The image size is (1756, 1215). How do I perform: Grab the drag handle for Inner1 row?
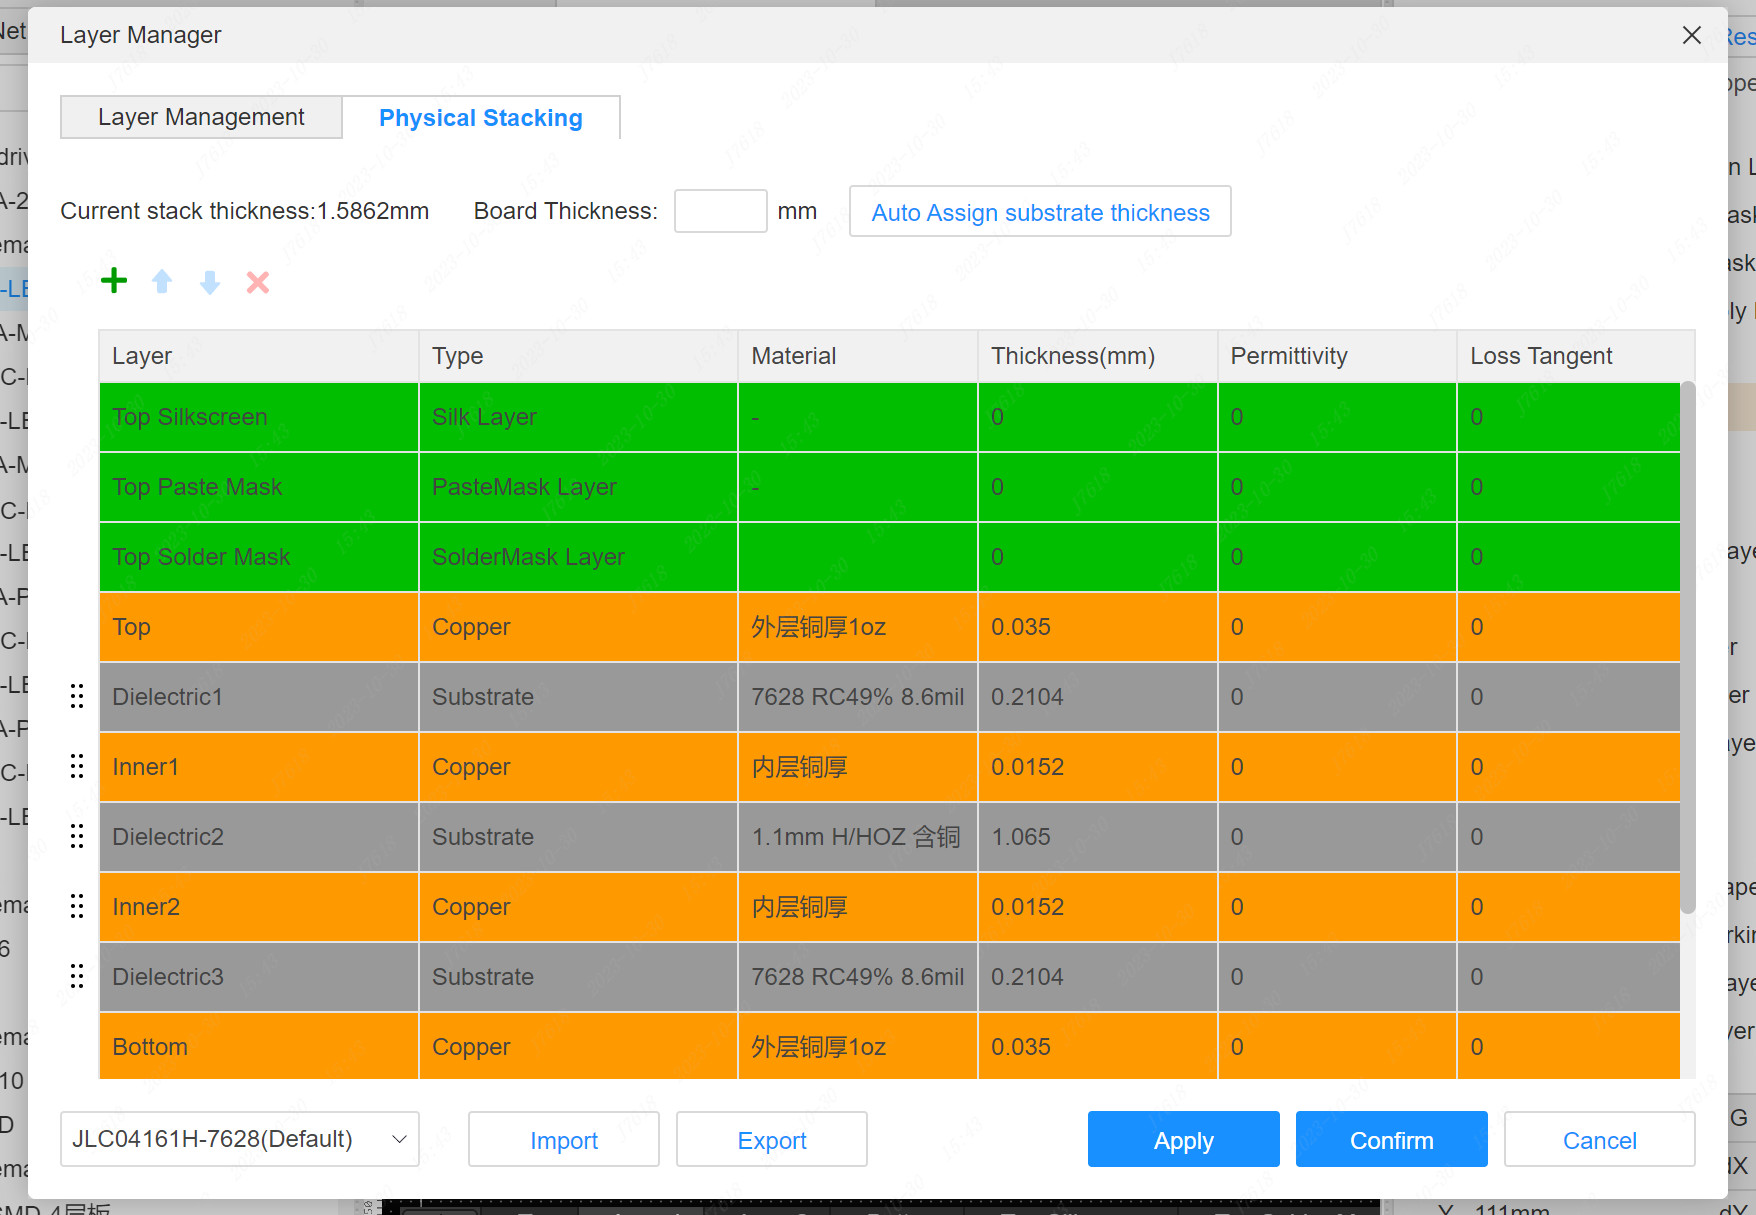[77, 766]
